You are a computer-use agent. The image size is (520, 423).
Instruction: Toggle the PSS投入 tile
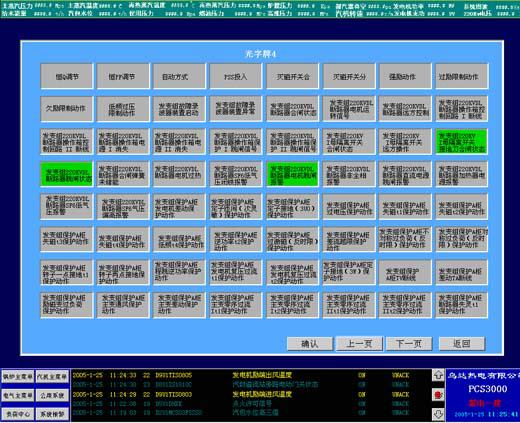(x=235, y=76)
